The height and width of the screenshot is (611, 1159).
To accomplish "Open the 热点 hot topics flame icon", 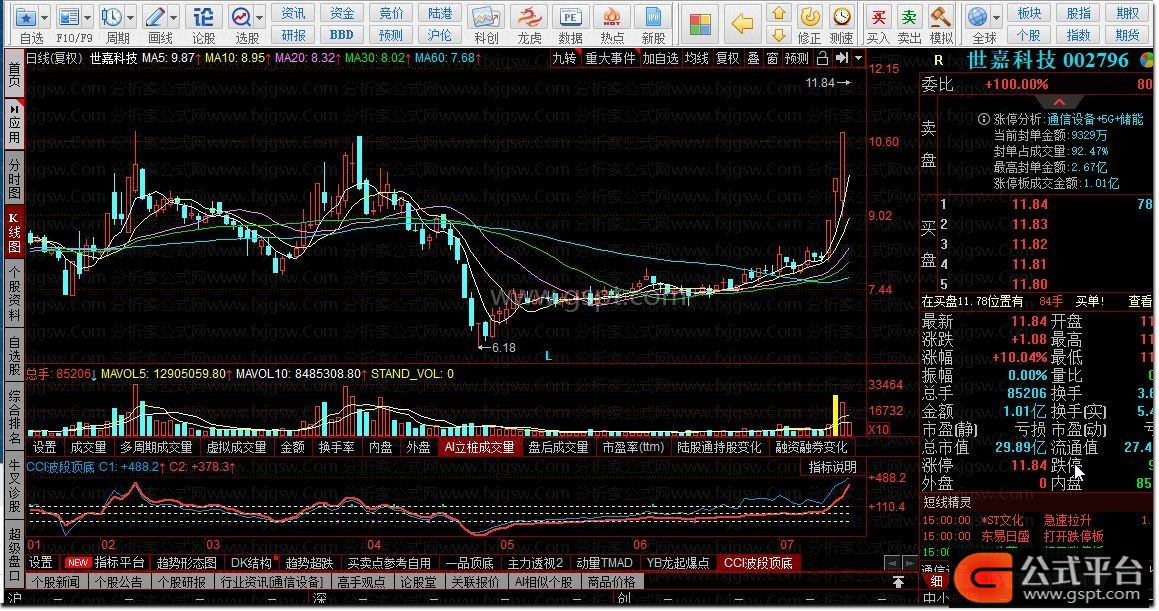I will pos(611,17).
